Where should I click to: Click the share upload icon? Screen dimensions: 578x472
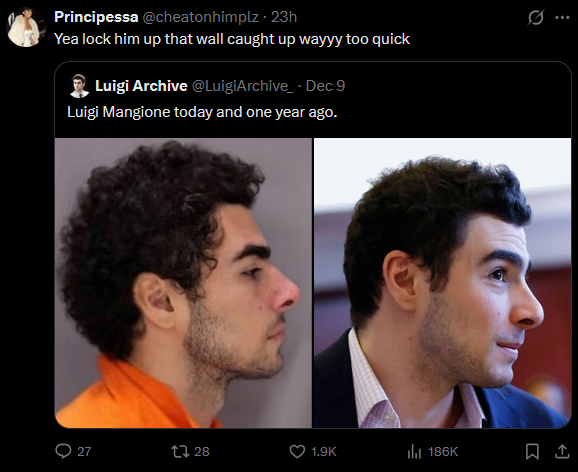(562, 451)
